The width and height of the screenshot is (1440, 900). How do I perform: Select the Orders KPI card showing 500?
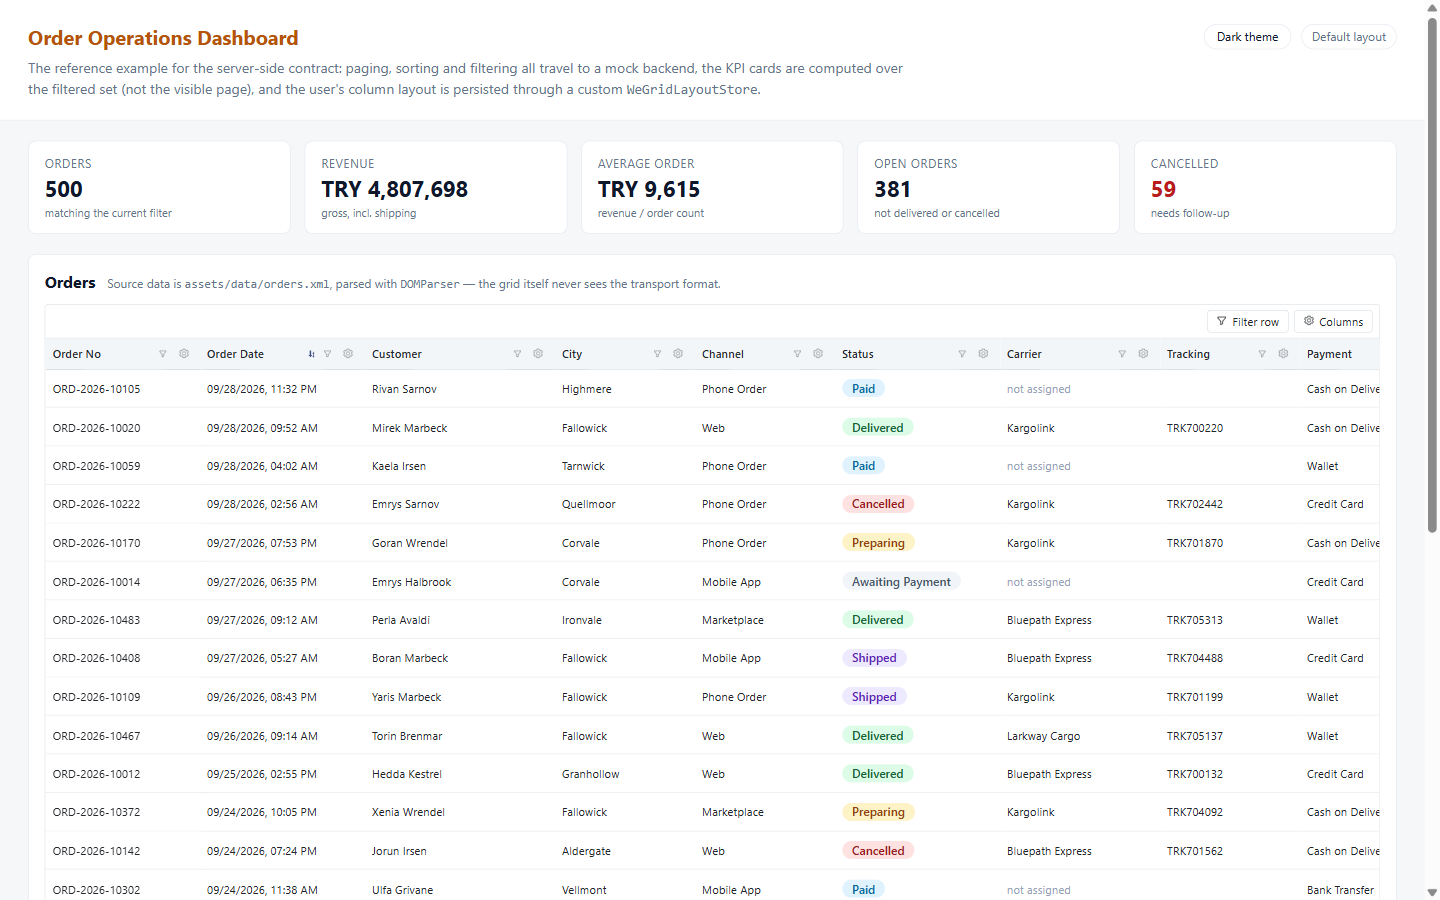coord(159,187)
